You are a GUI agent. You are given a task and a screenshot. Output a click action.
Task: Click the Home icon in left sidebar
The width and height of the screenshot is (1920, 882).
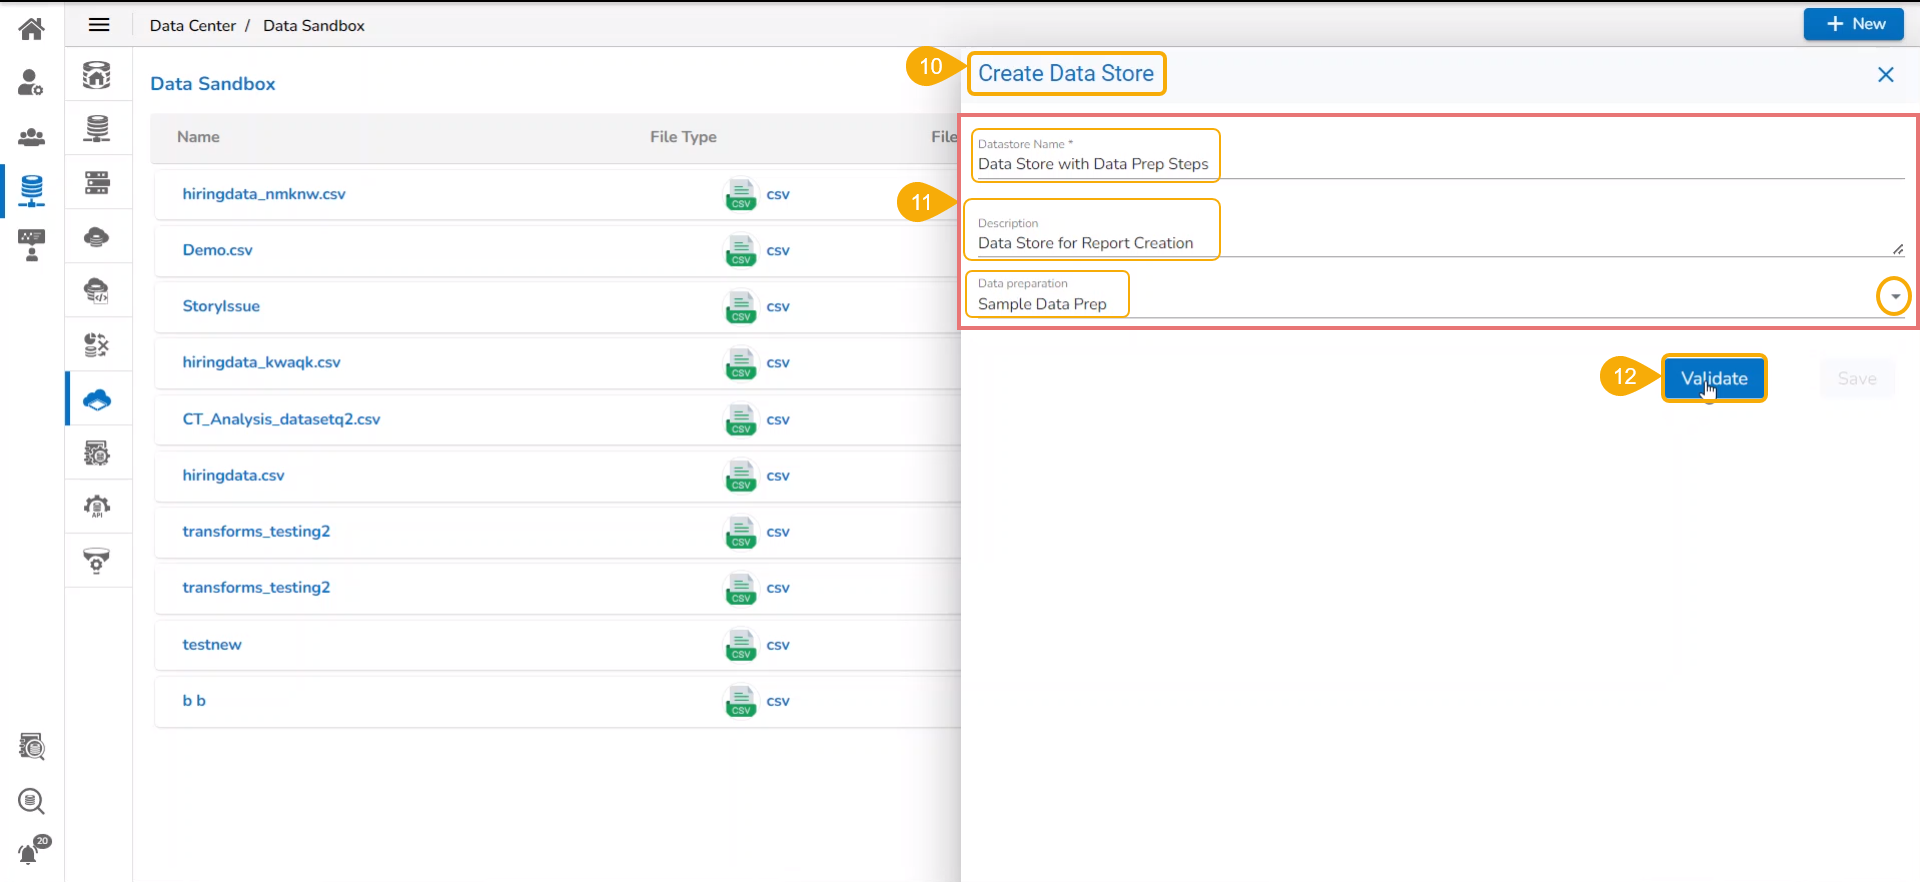click(32, 28)
